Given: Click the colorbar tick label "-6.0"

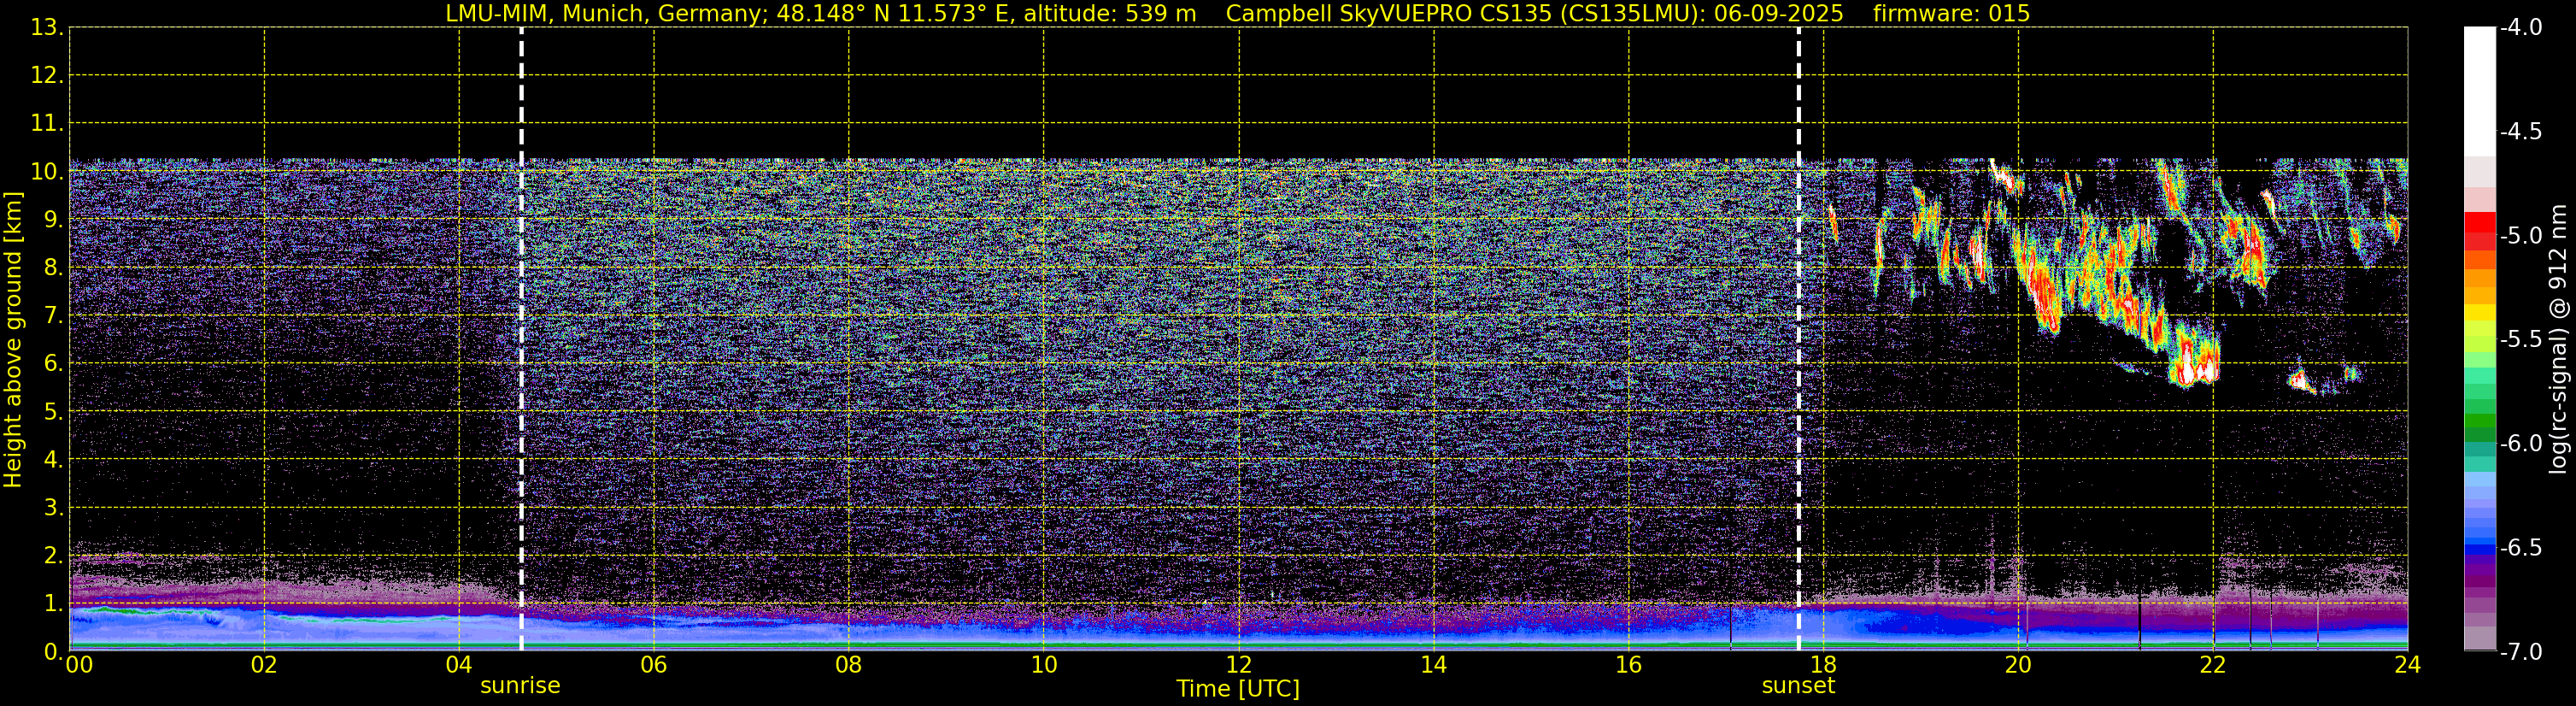Looking at the screenshot, I should coord(2521,444).
